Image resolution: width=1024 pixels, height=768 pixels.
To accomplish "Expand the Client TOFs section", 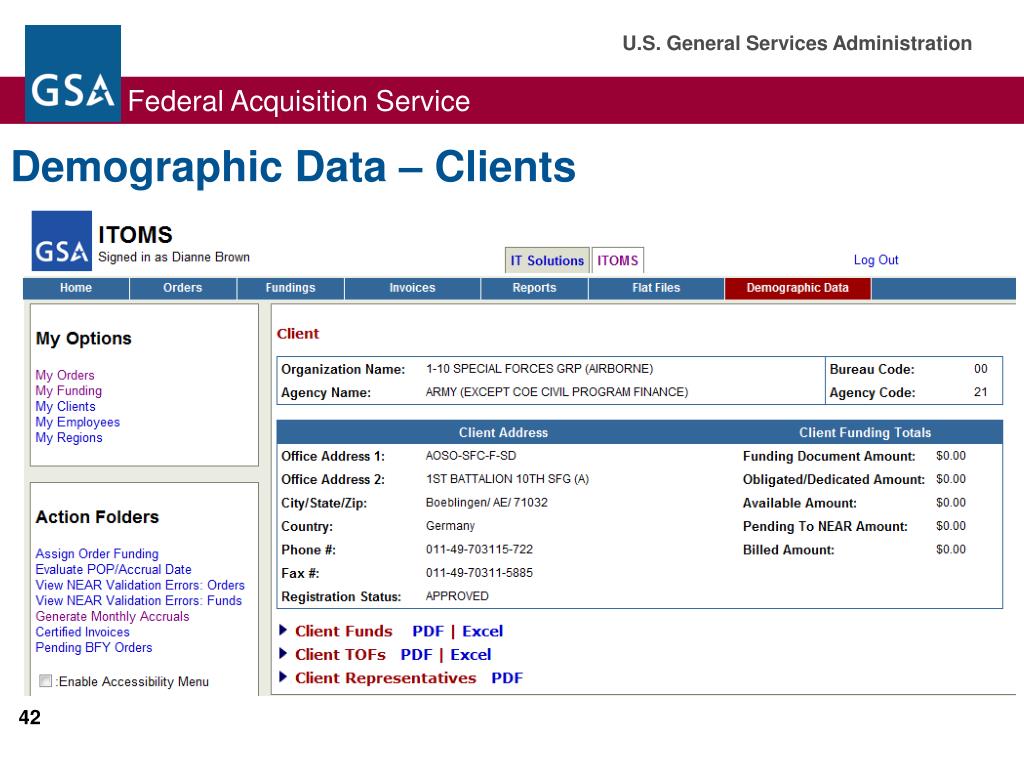I will 283,654.
